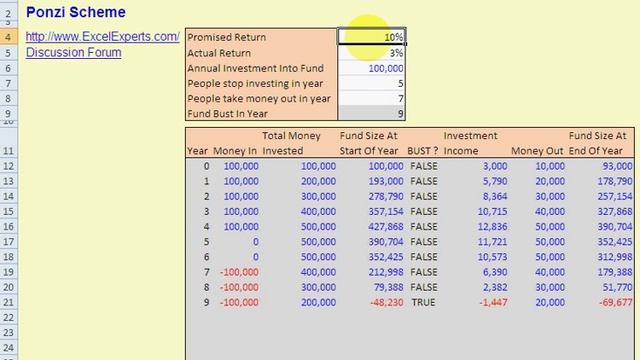Select the 193,000 start of year cell

pos(386,181)
